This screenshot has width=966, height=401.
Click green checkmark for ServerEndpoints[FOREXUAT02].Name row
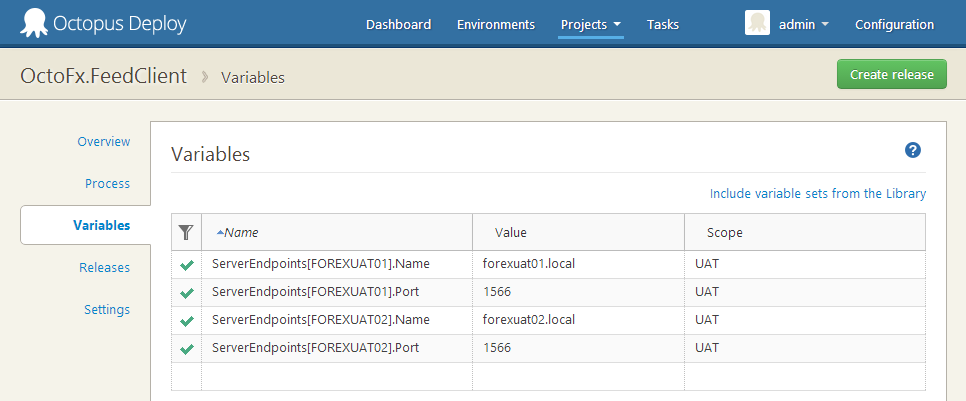tap(187, 321)
